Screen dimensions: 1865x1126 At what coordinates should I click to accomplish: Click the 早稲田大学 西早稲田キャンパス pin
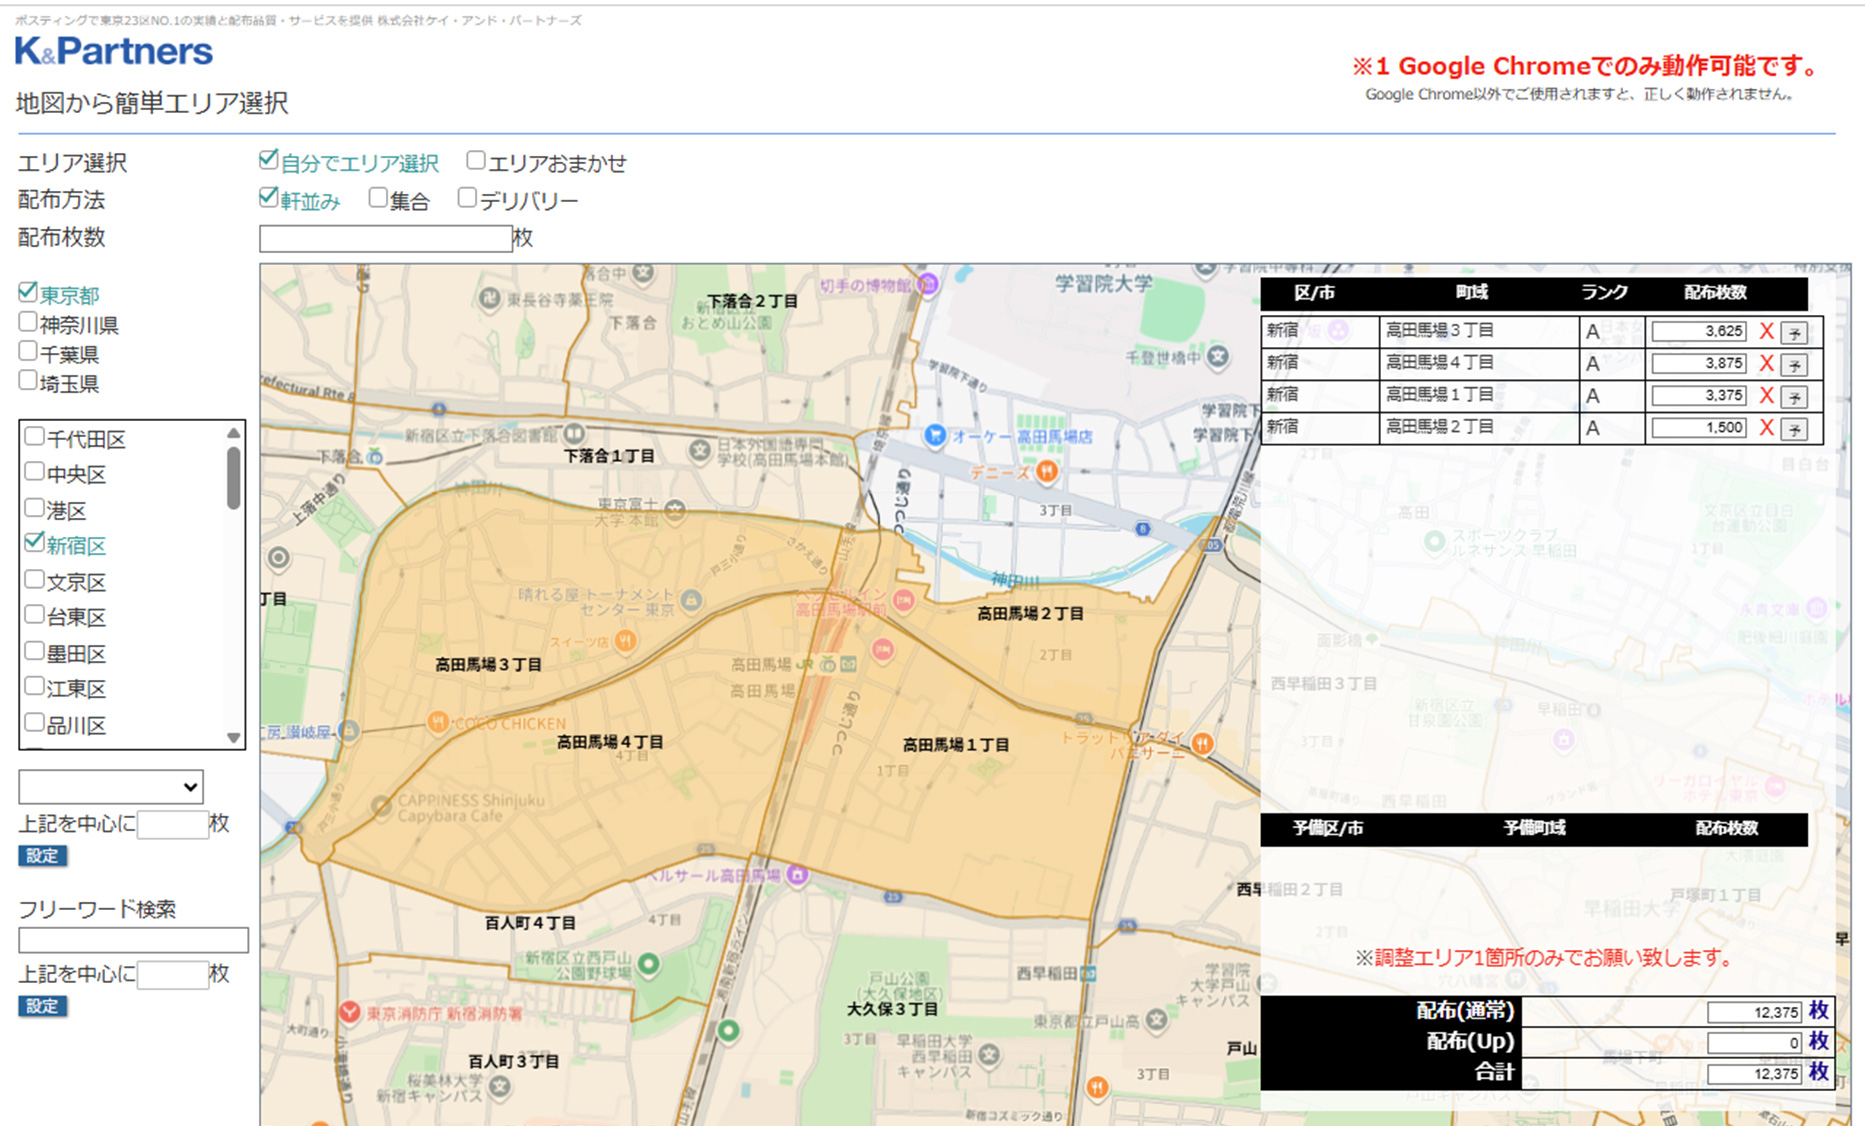989,1054
